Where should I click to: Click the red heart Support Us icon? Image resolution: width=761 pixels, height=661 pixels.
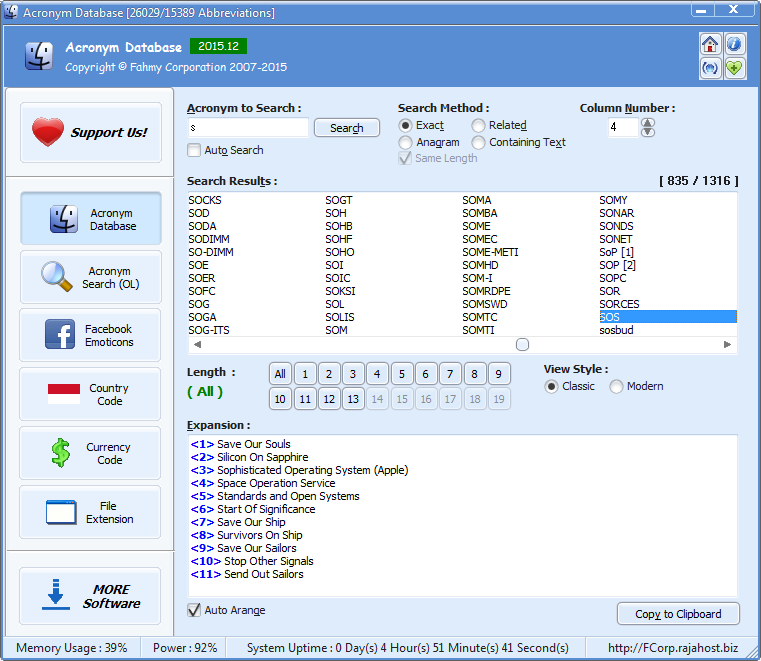tap(48, 132)
